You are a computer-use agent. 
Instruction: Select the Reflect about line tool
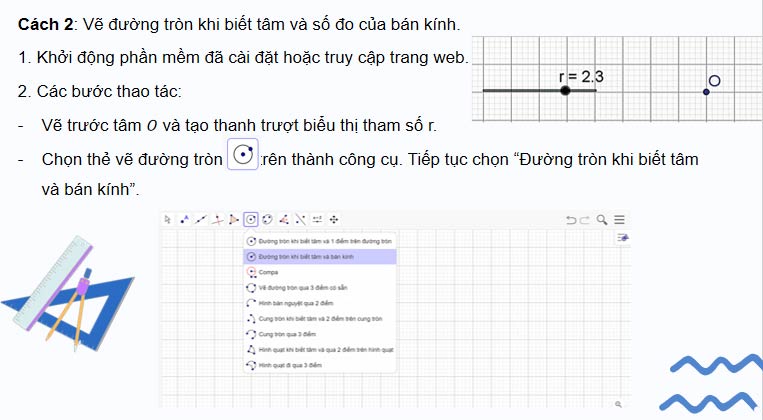(301, 219)
